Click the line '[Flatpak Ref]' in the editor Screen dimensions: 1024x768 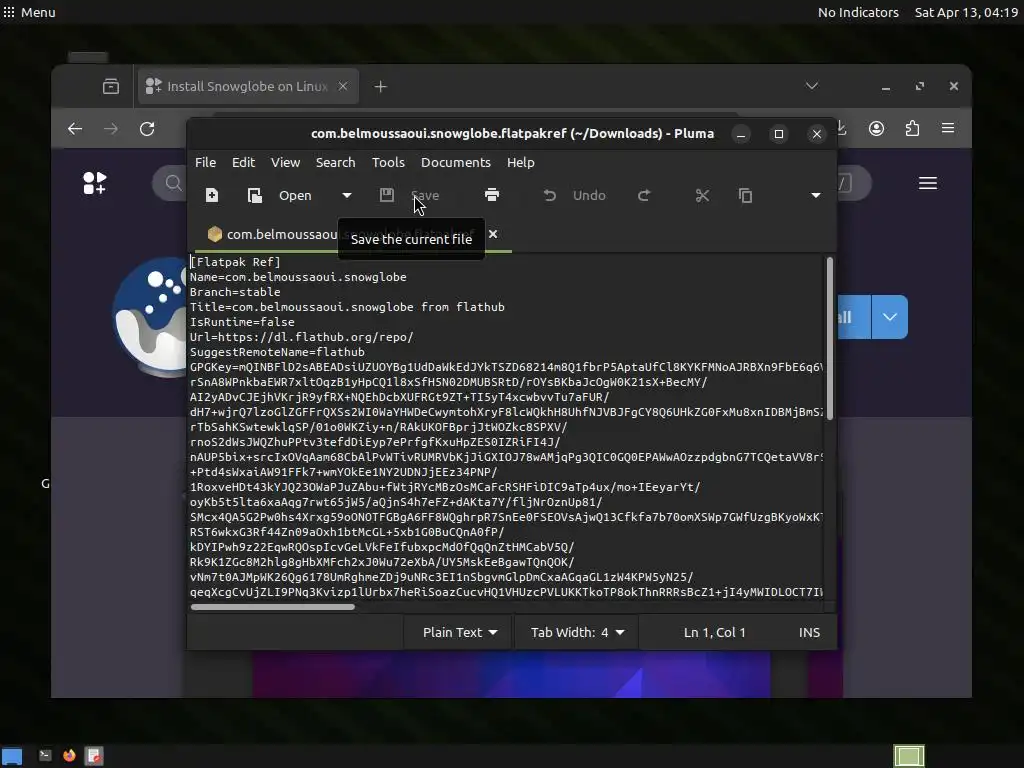(x=235, y=262)
